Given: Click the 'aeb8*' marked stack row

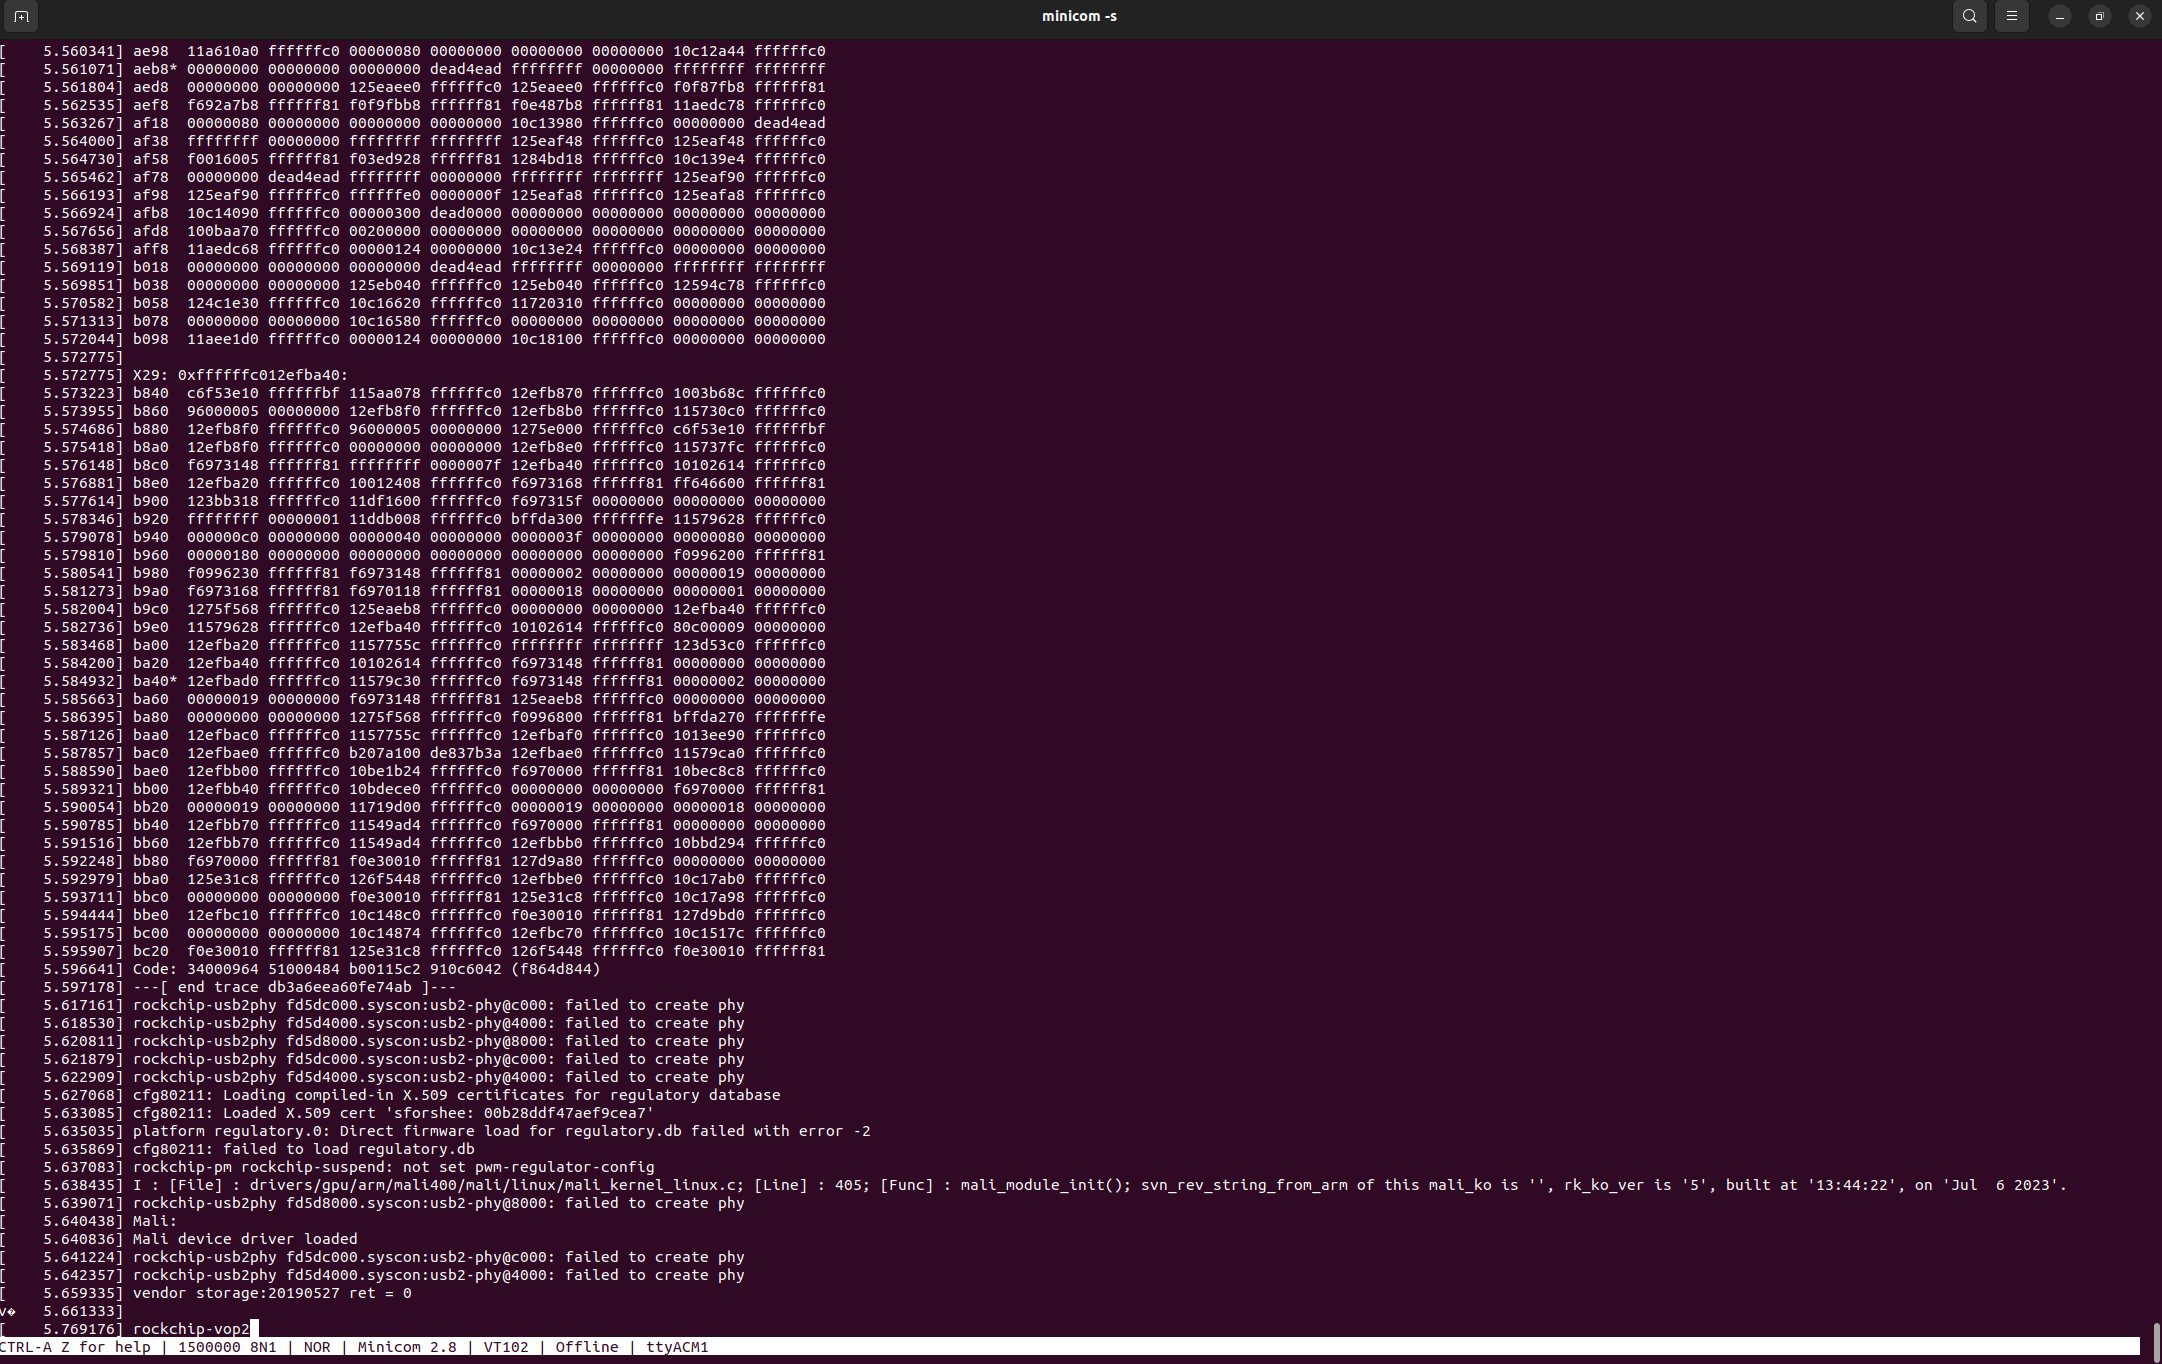Looking at the screenshot, I should click(479, 69).
